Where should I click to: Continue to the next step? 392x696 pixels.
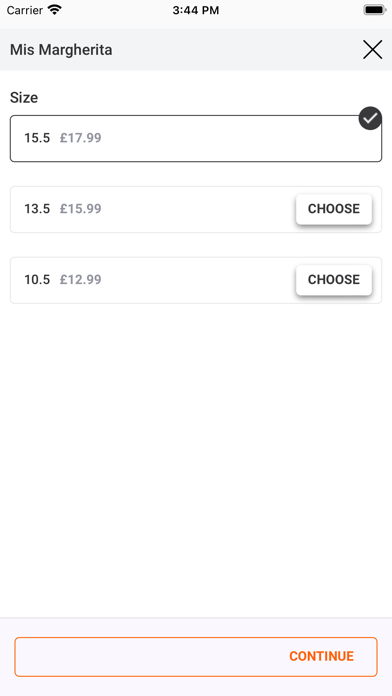[x=196, y=656]
